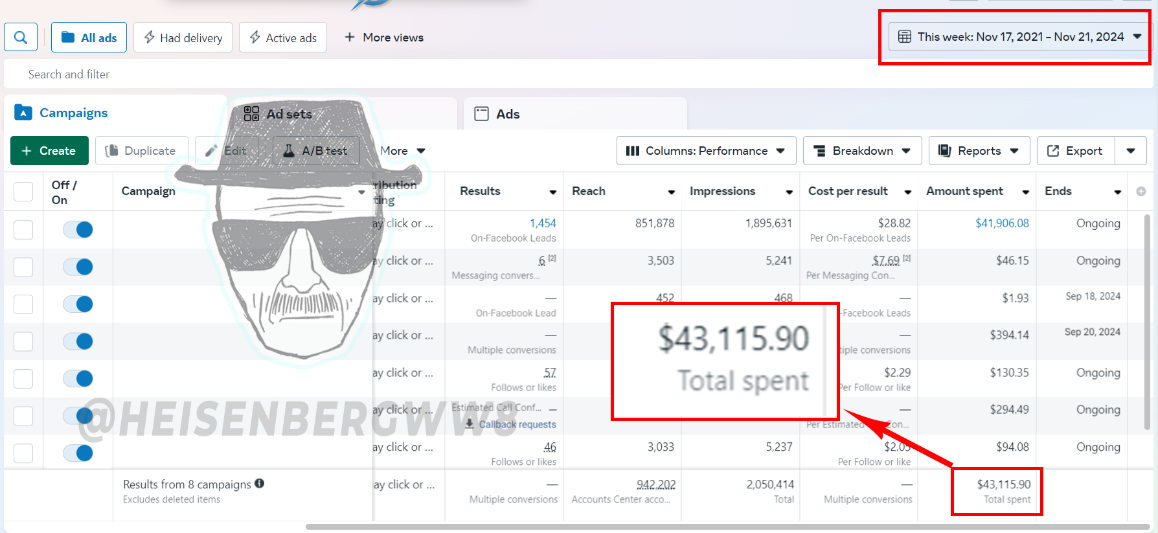Select checkbox for the $1.93 campaign row
Screen dimensions: 1158x533
click(x=24, y=303)
